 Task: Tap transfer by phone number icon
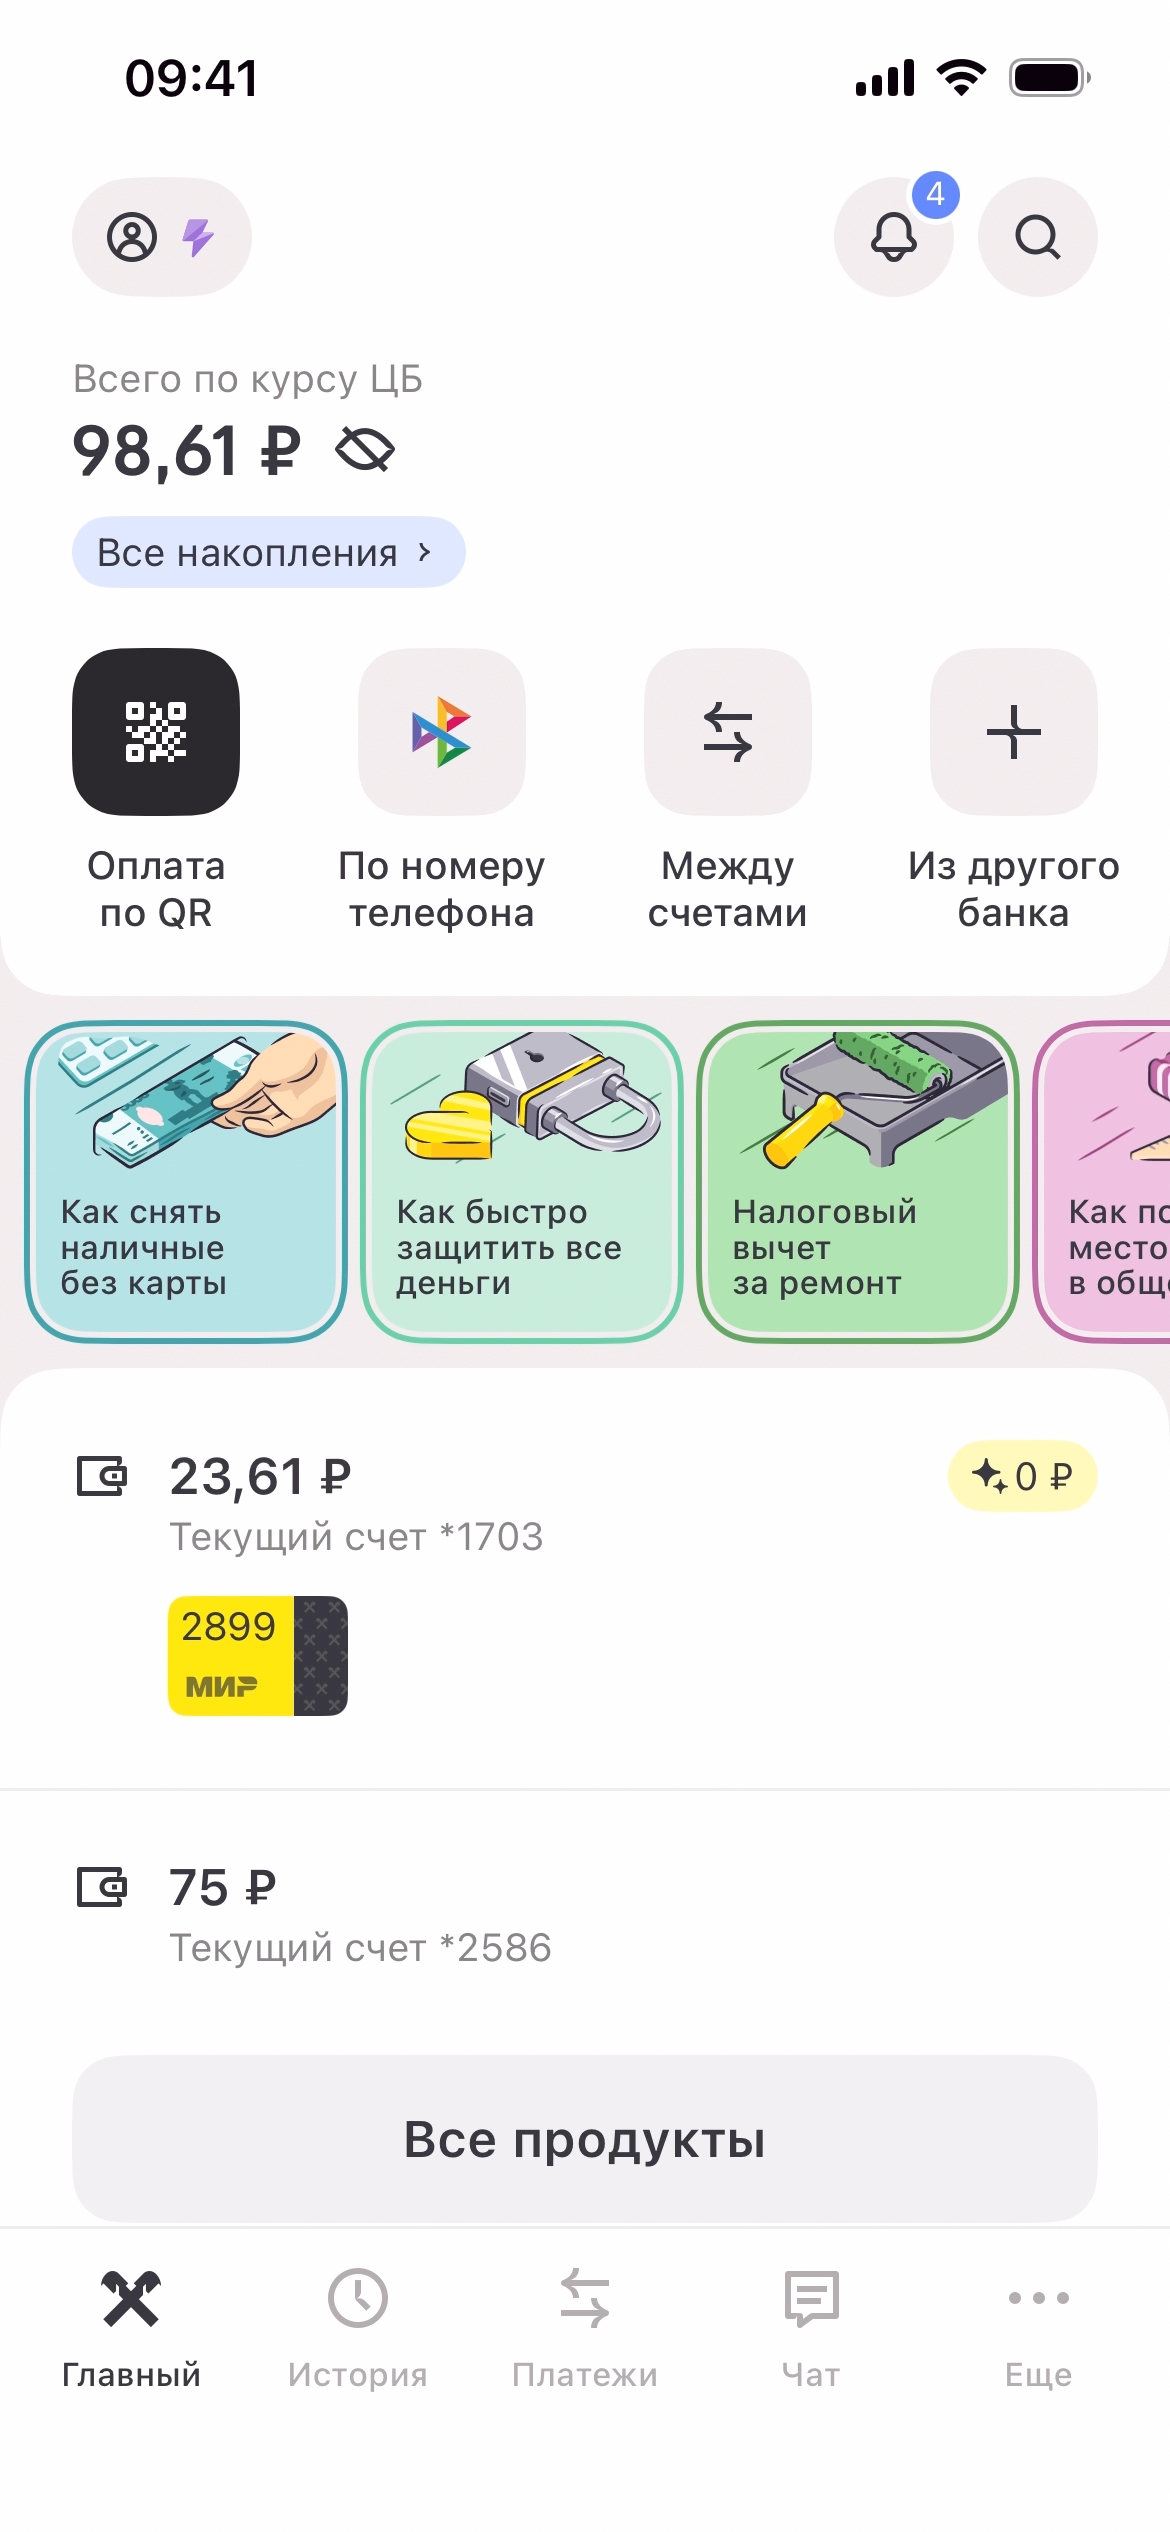tap(442, 732)
